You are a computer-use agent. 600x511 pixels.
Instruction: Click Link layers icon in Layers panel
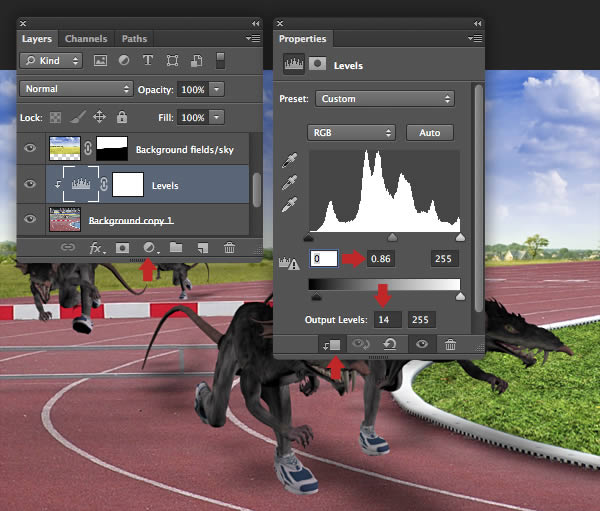click(x=68, y=247)
